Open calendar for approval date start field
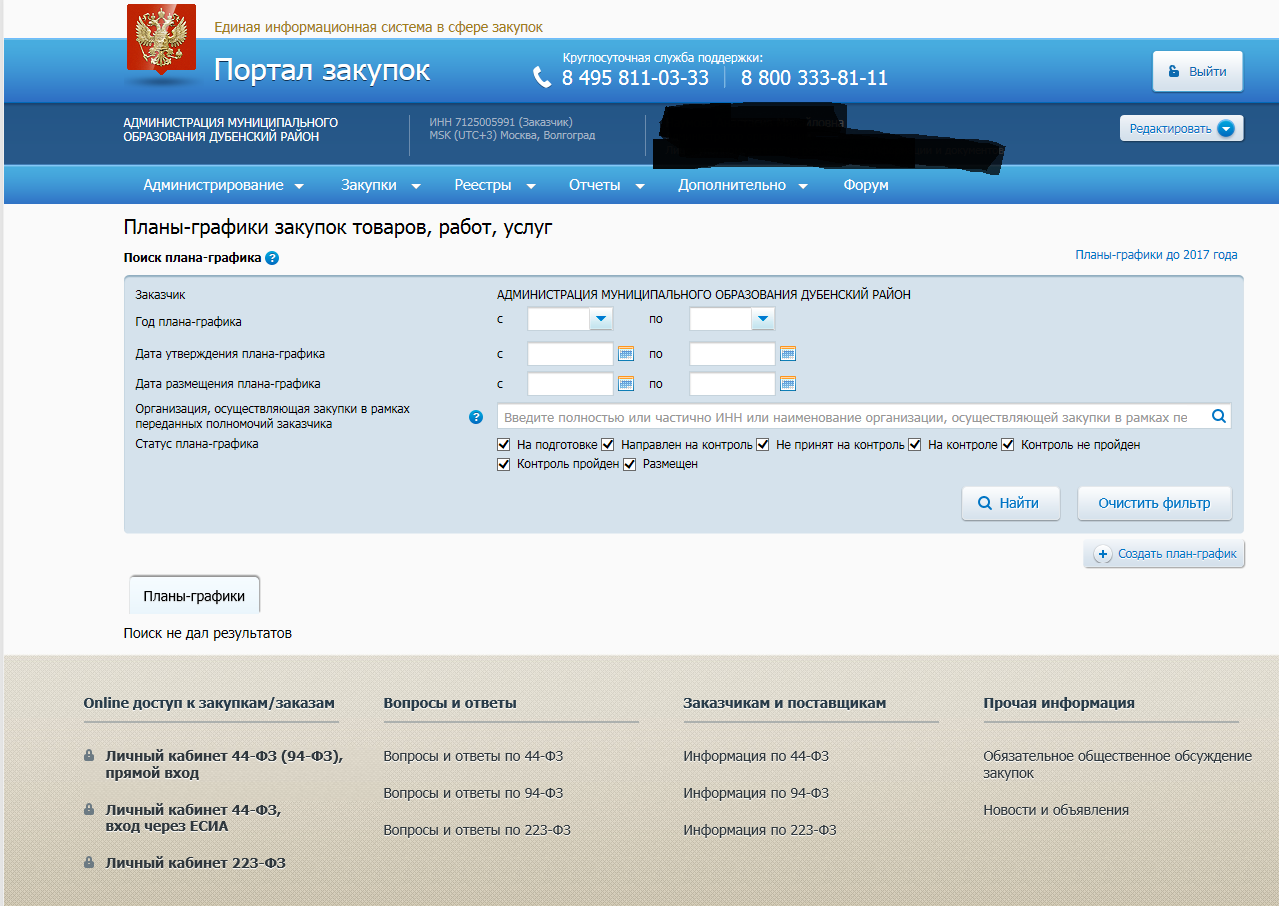Screen dimensions: 1279x906 (626, 354)
